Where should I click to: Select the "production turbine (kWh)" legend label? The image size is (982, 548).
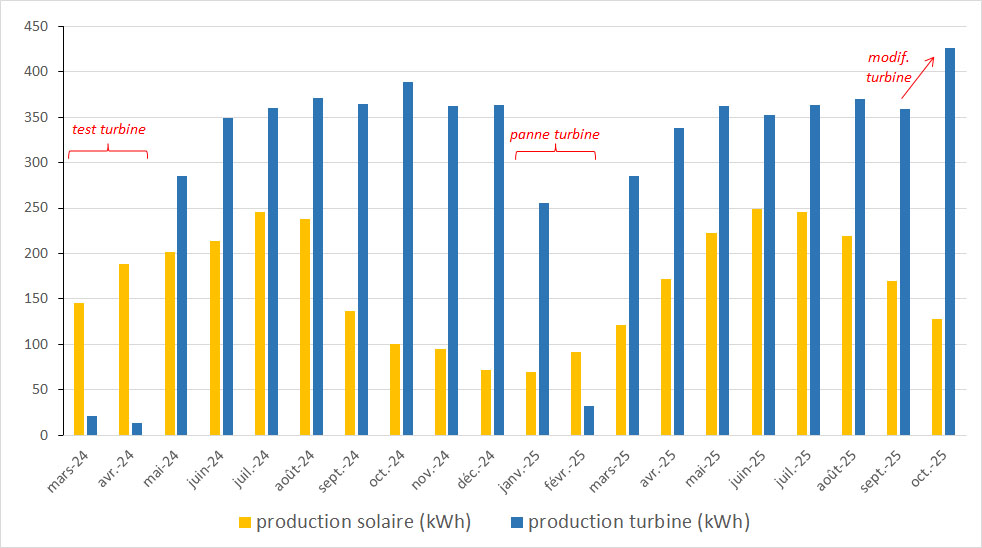tap(638, 522)
